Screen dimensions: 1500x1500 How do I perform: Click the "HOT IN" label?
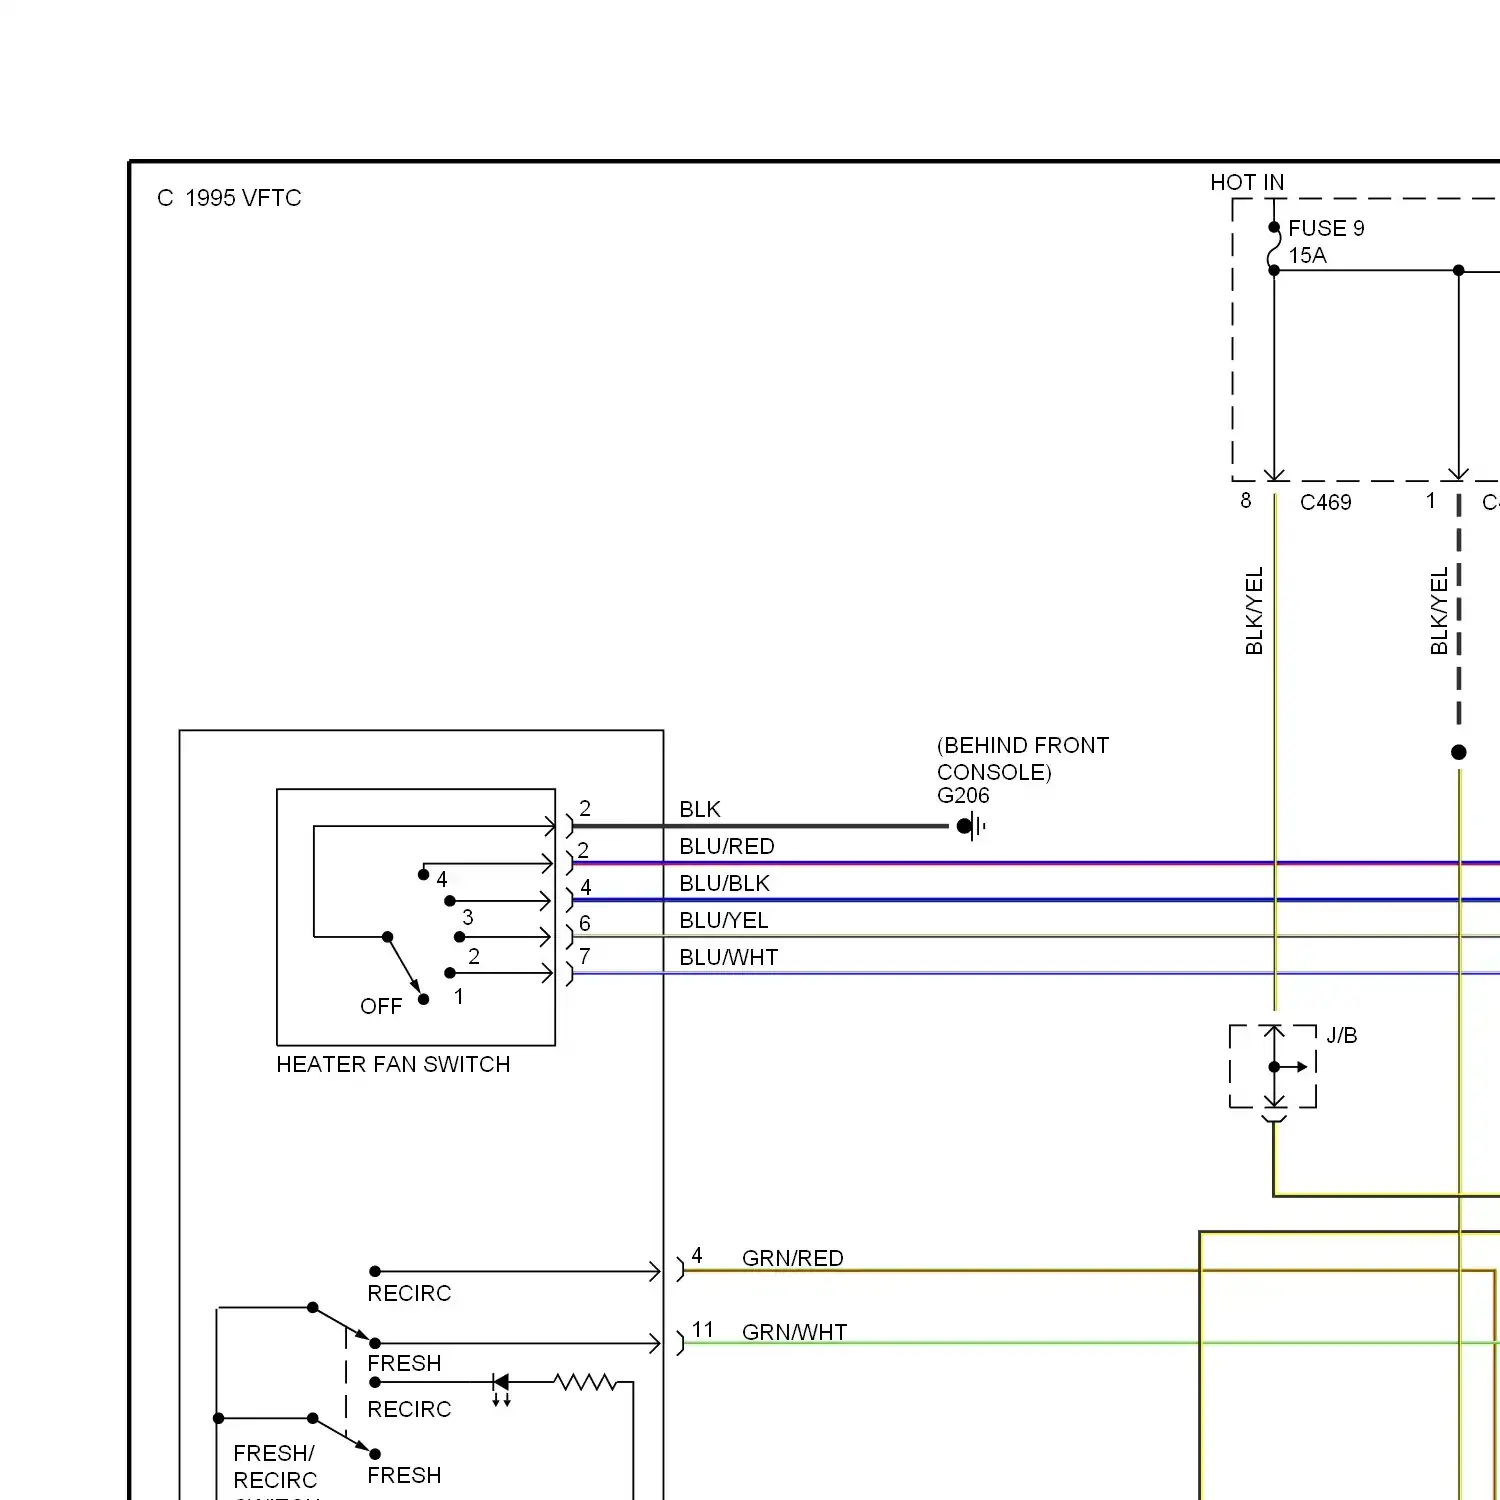point(1247,182)
